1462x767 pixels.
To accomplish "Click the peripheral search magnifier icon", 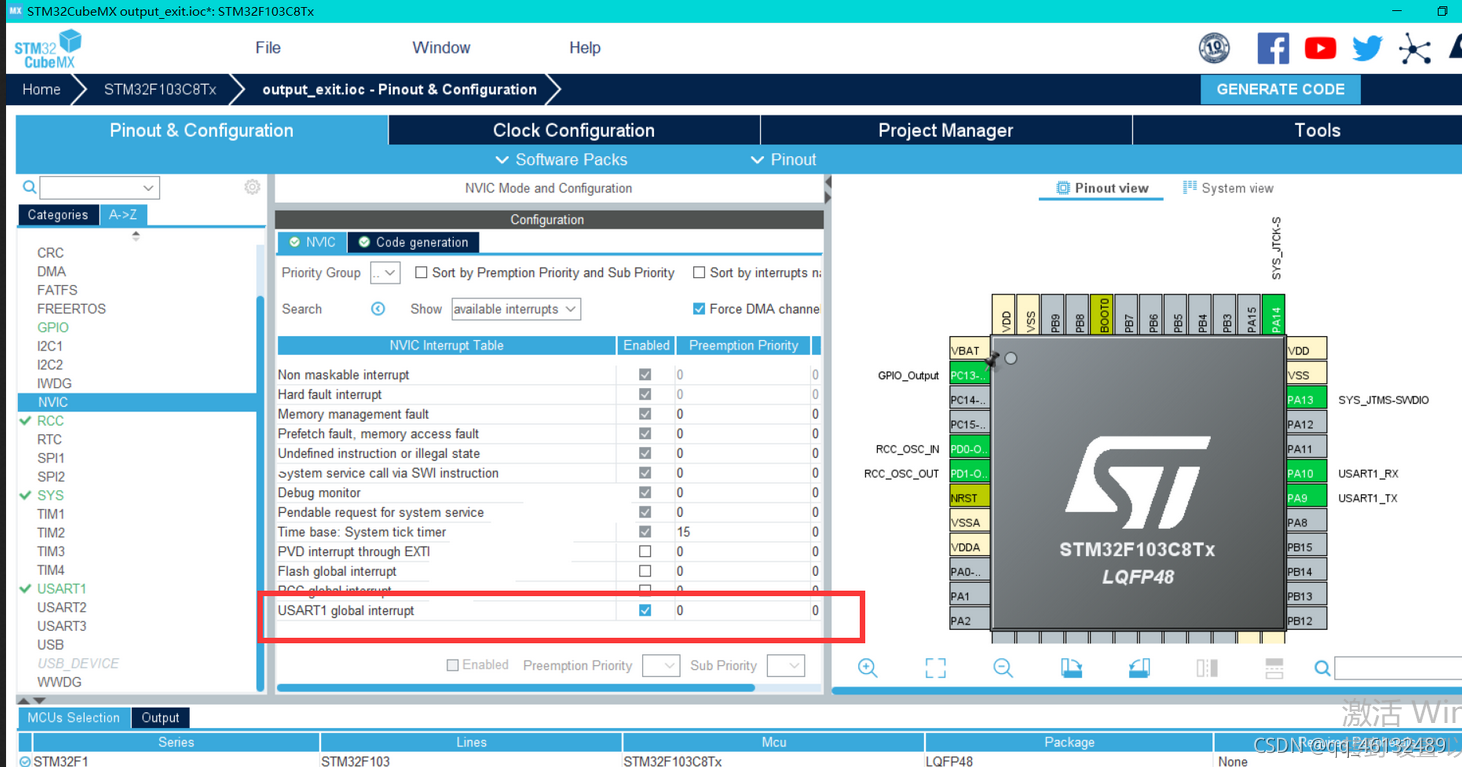I will (30, 187).
